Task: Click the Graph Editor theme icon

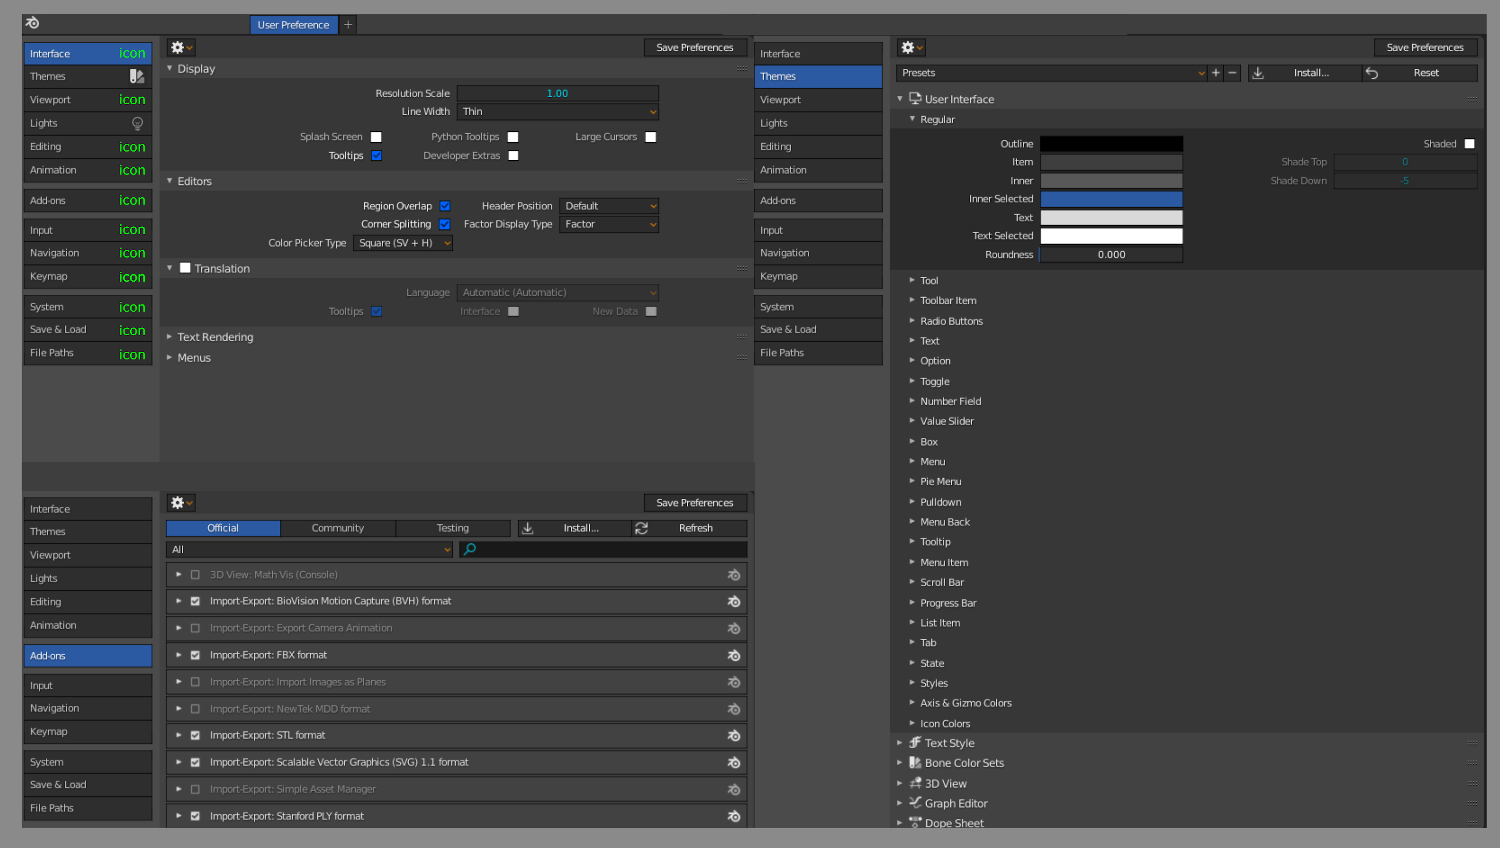Action: coord(915,803)
